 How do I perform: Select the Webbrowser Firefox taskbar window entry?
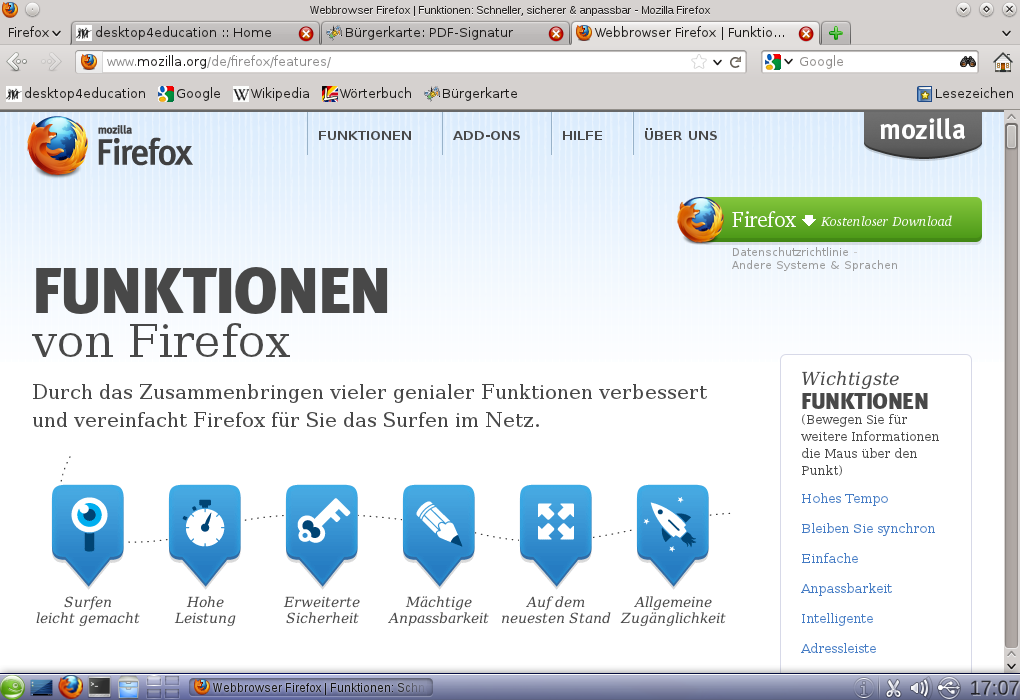coord(311,687)
